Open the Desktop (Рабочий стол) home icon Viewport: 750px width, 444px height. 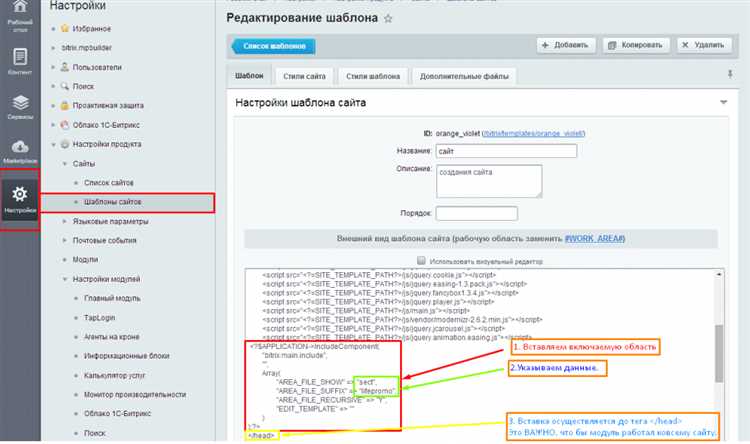20,7
